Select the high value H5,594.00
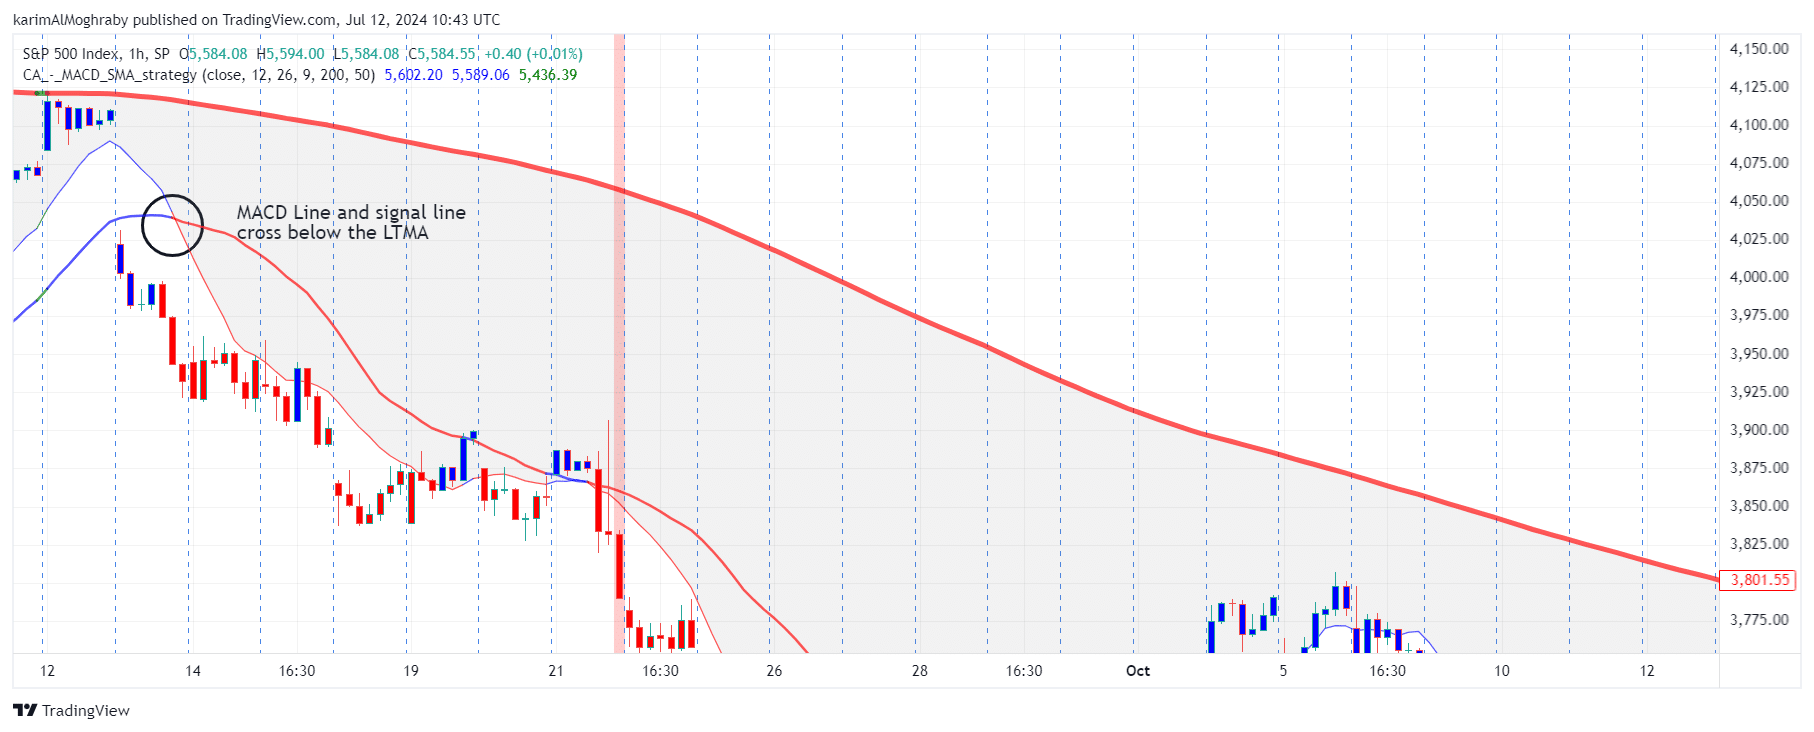Image resolution: width=1814 pixels, height=732 pixels. (290, 54)
